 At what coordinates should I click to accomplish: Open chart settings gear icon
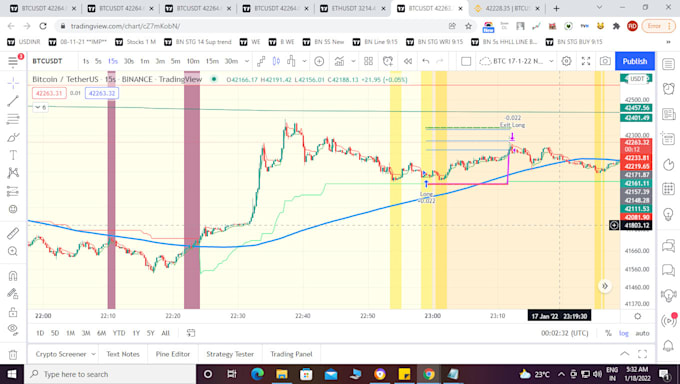click(x=566, y=61)
